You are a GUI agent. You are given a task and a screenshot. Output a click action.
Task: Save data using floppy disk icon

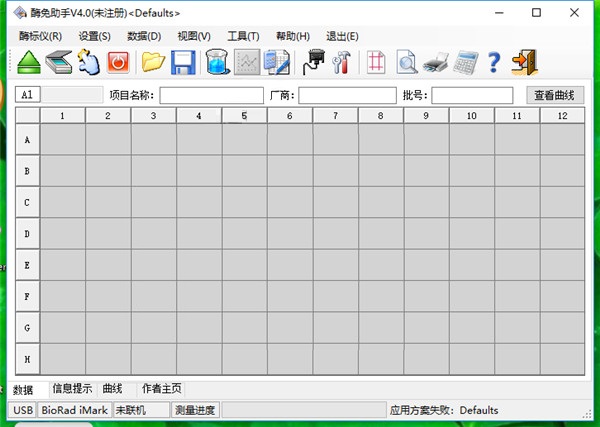point(182,62)
